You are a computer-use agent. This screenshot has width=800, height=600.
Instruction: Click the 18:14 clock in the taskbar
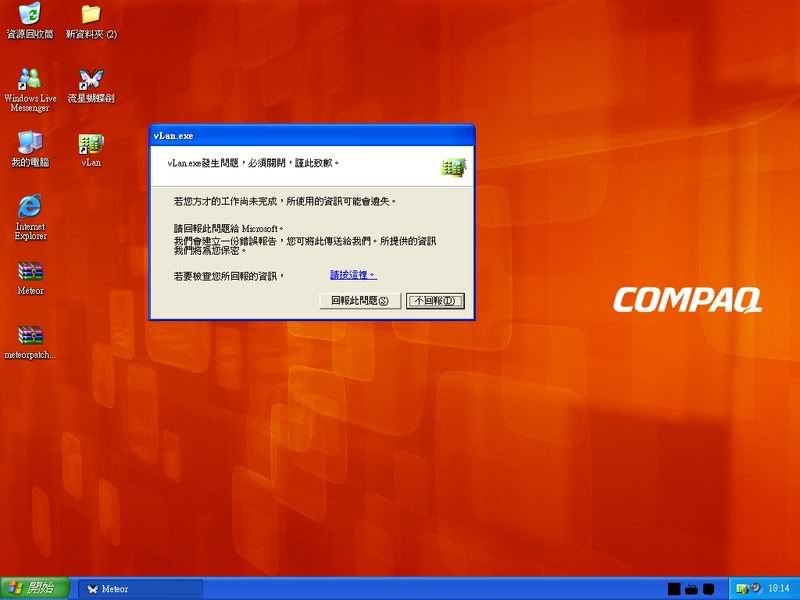(x=778, y=588)
